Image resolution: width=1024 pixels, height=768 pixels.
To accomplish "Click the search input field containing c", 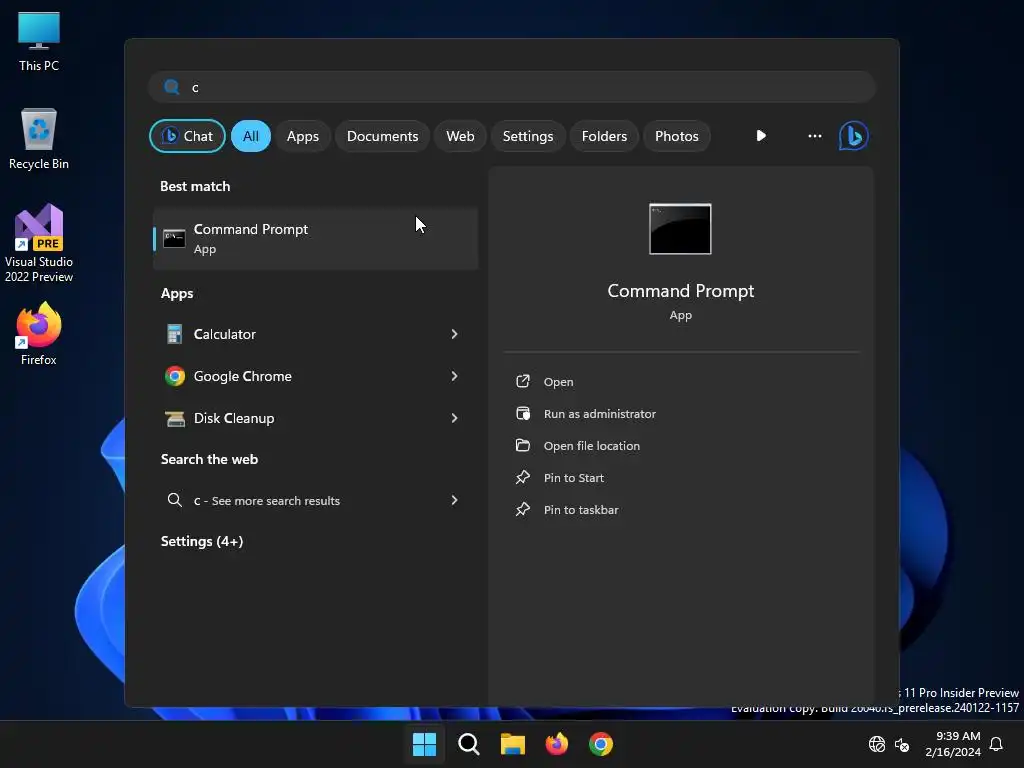I will 512,87.
